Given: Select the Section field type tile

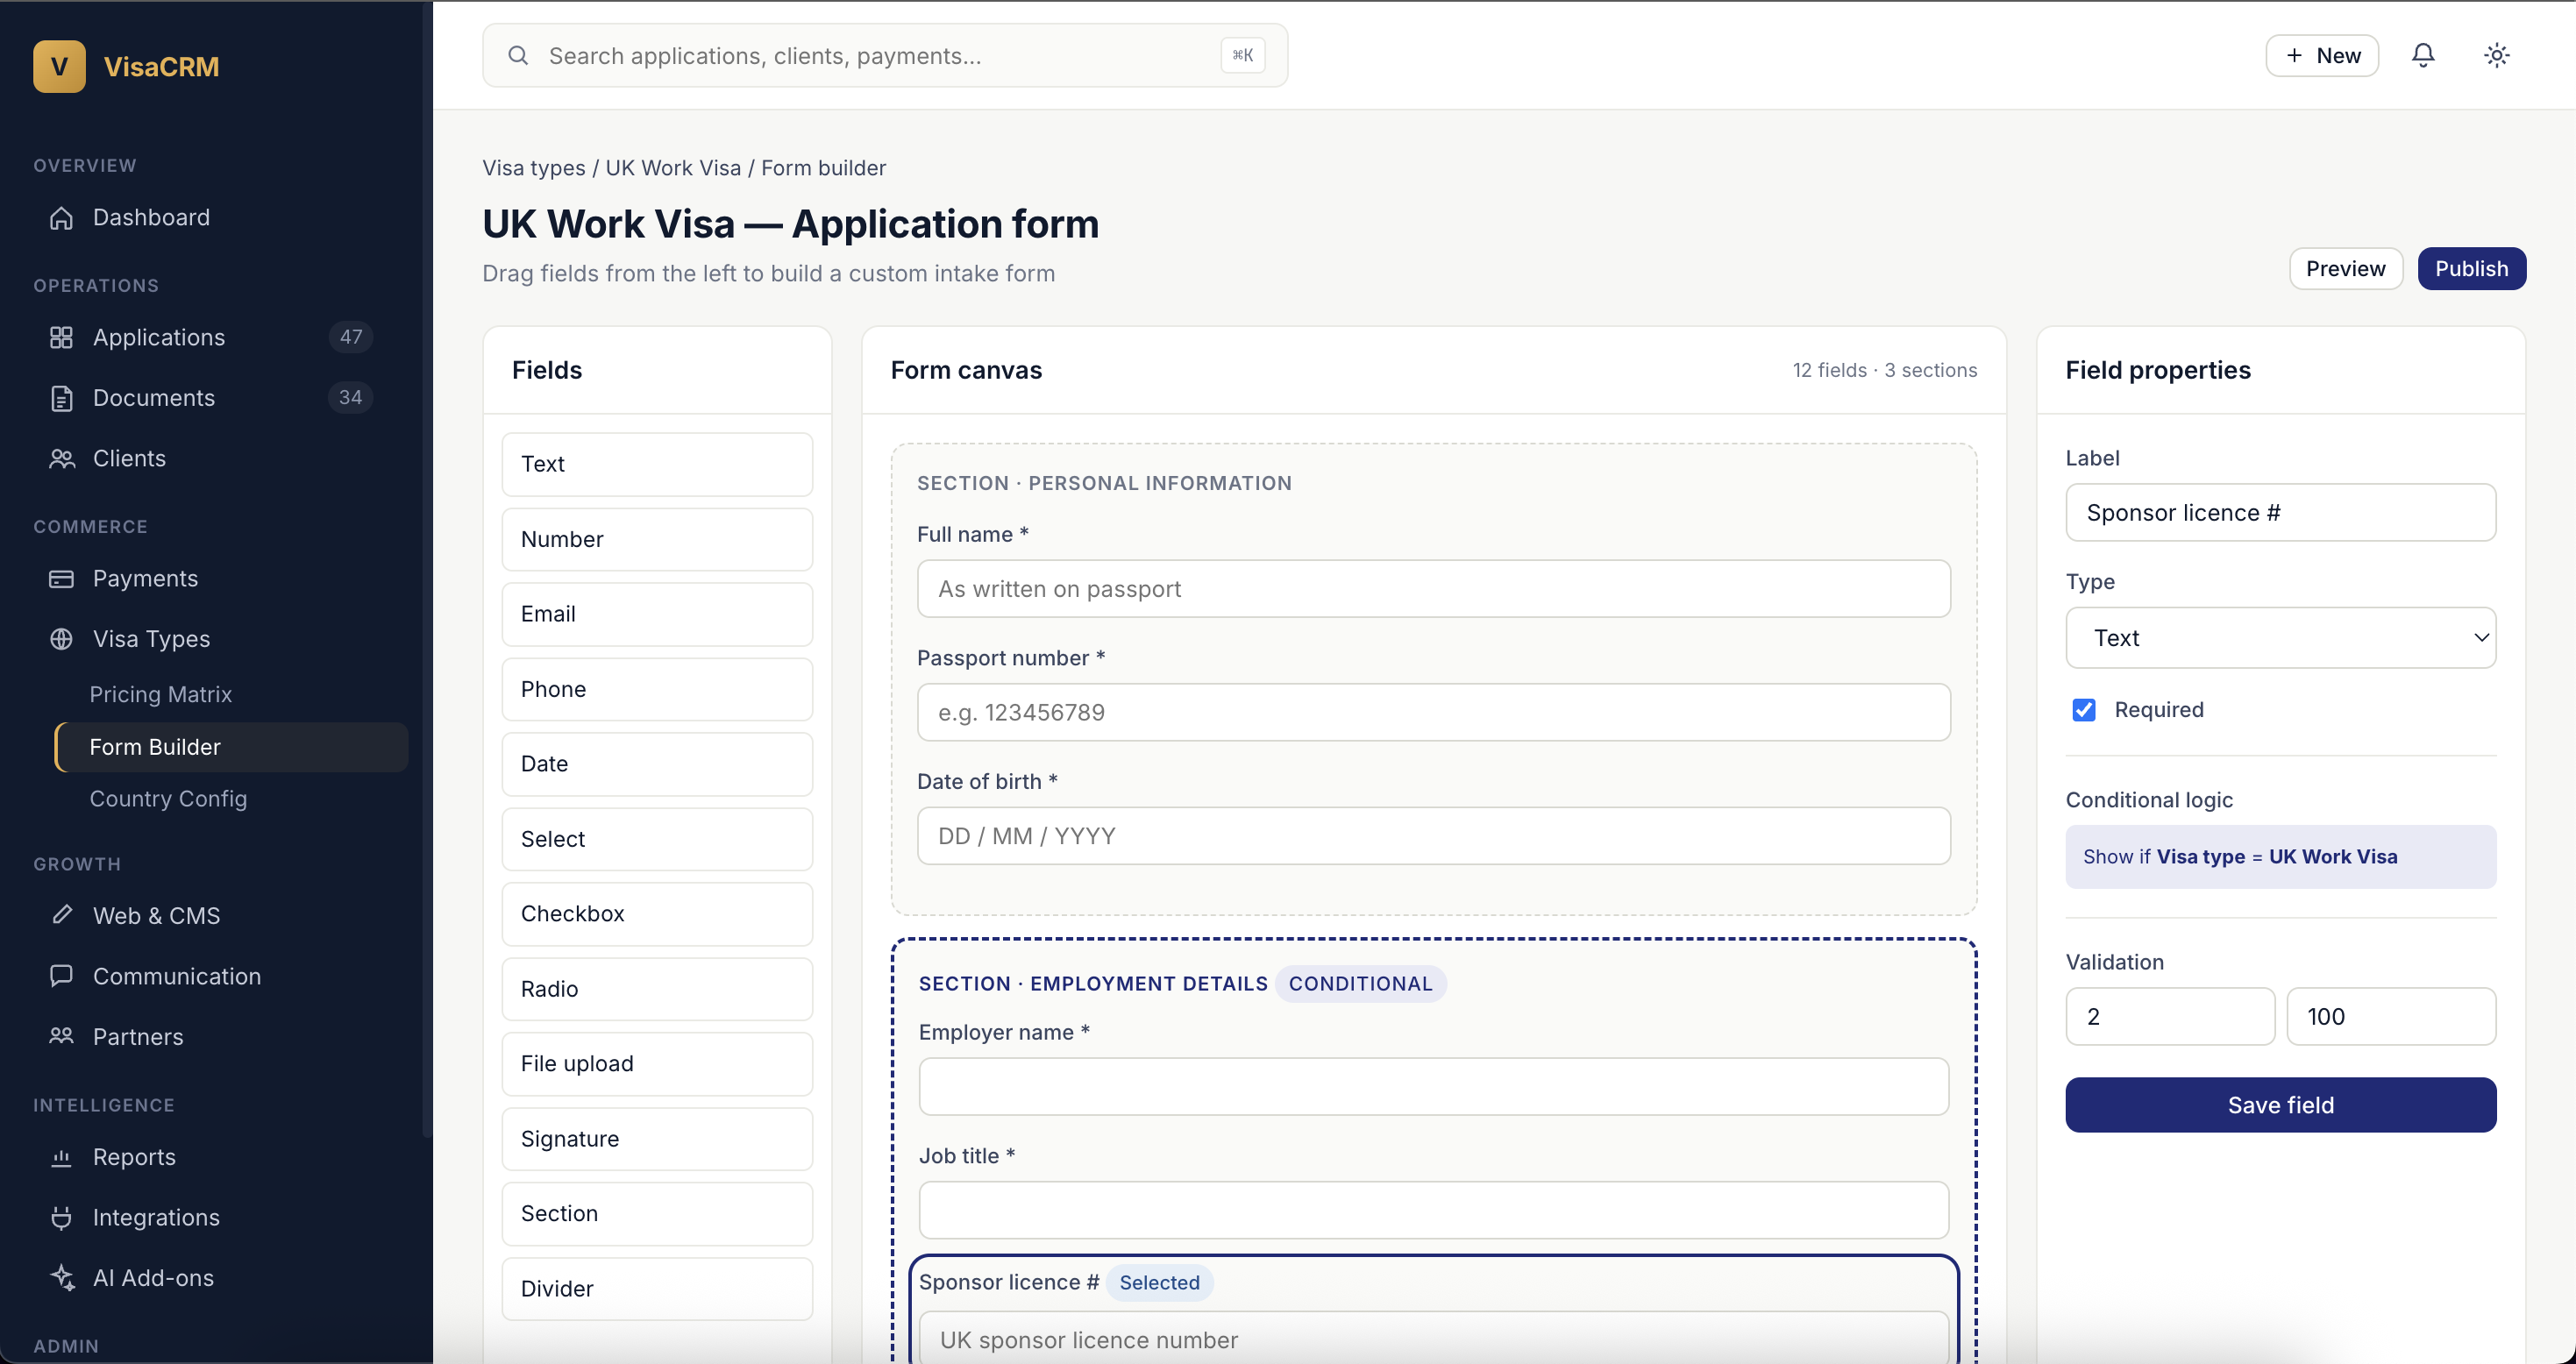Looking at the screenshot, I should click(657, 1214).
